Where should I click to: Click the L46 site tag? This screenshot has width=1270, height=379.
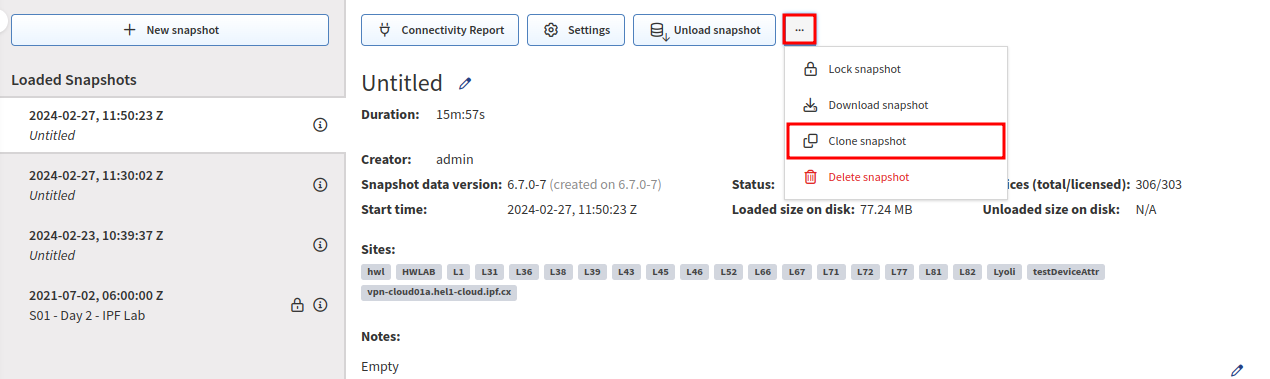click(x=694, y=272)
